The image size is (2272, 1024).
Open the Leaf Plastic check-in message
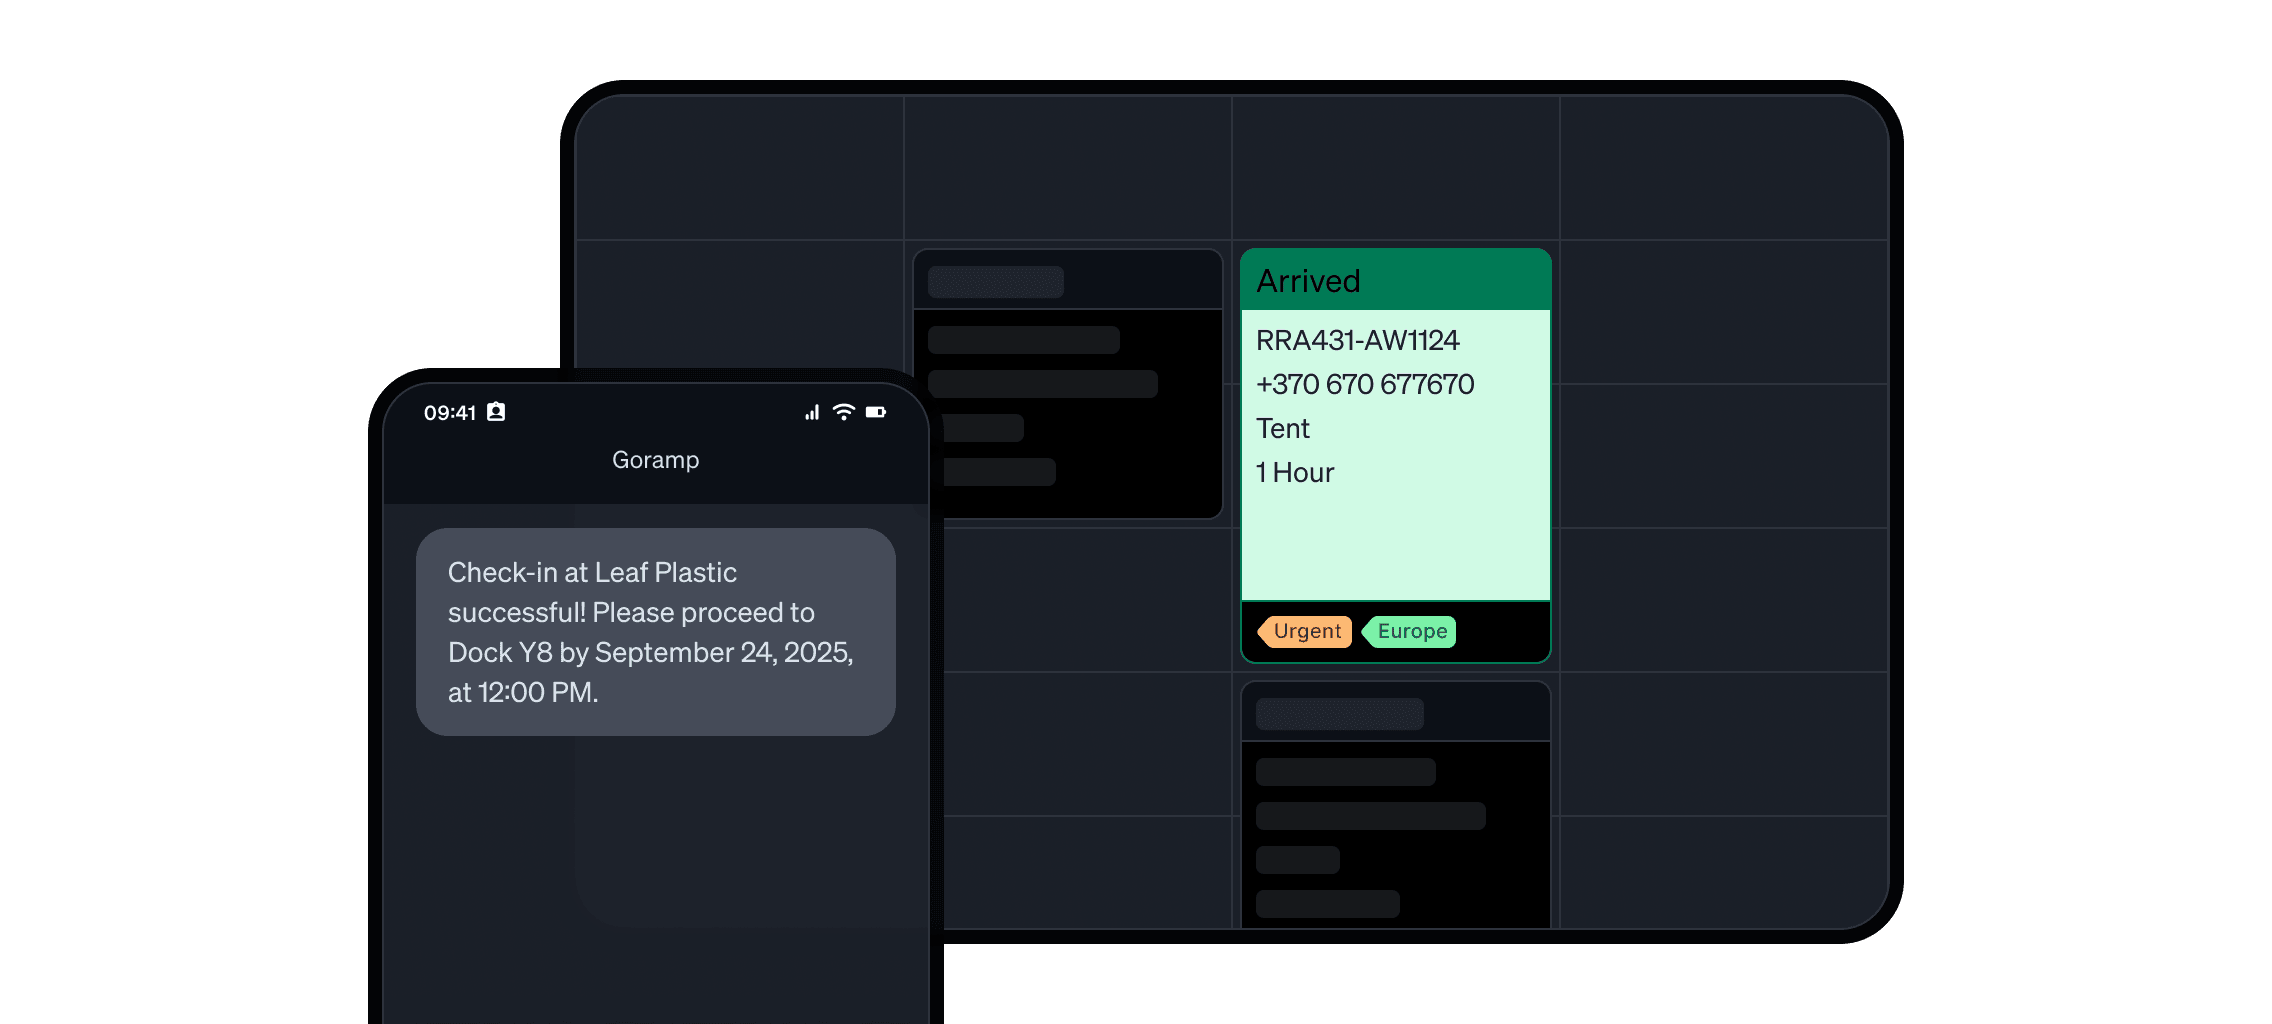pyautogui.click(x=656, y=632)
